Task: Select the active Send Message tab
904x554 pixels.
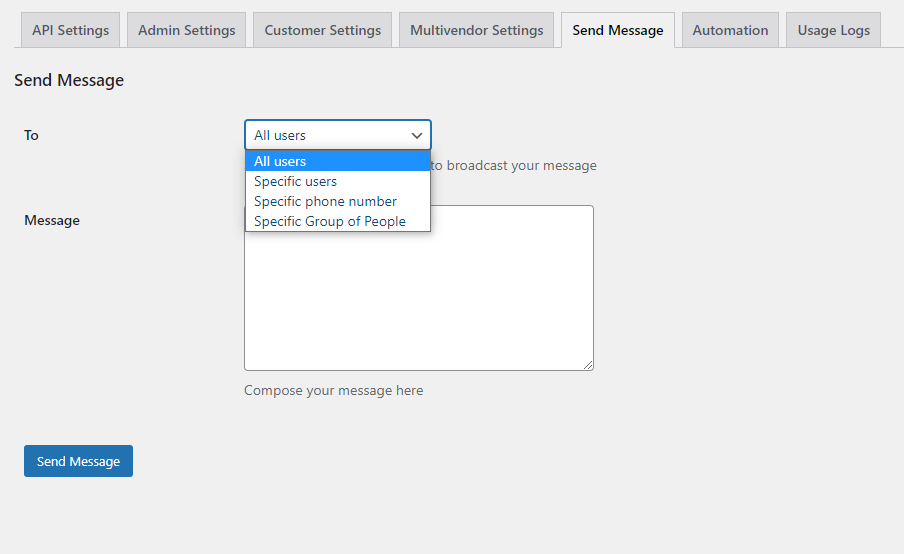Action: click(617, 30)
